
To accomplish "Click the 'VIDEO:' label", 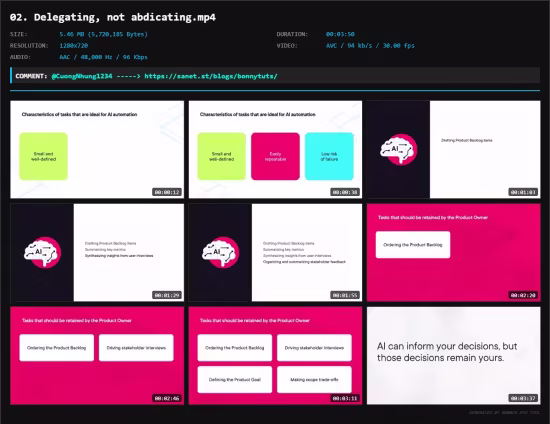I will pos(287,46).
